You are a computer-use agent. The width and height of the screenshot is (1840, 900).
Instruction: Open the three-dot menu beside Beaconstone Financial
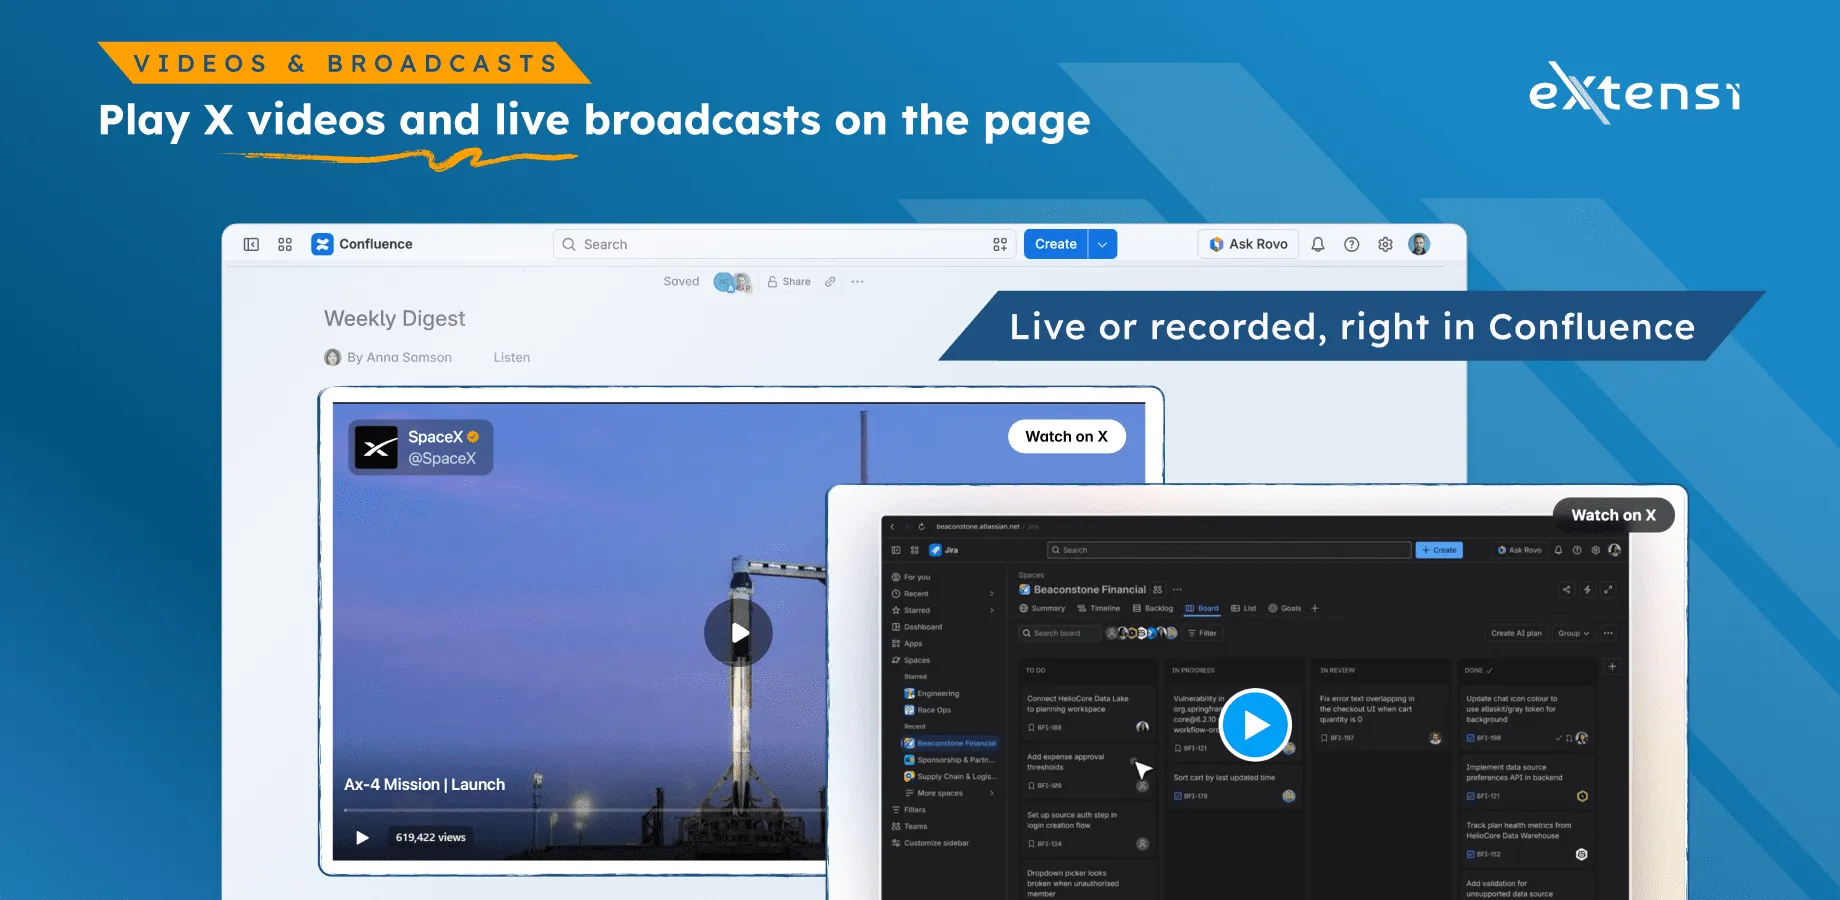click(1178, 590)
